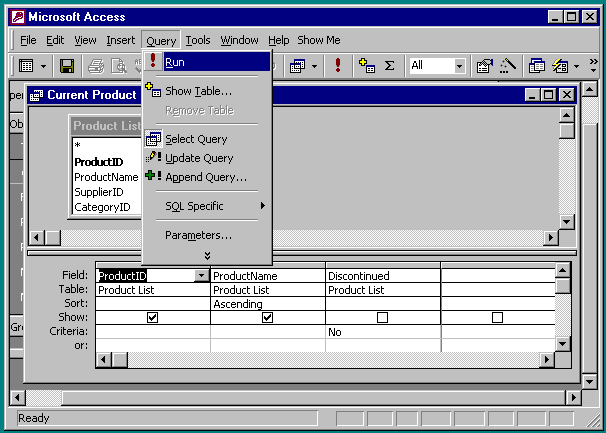The height and width of the screenshot is (433, 606).
Task: Open the ProductID Field dropdown arrow
Action: 201,275
